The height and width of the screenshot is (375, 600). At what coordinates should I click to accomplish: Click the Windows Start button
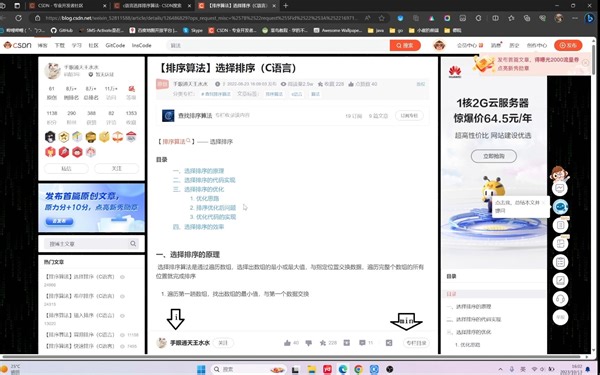(x=201, y=369)
